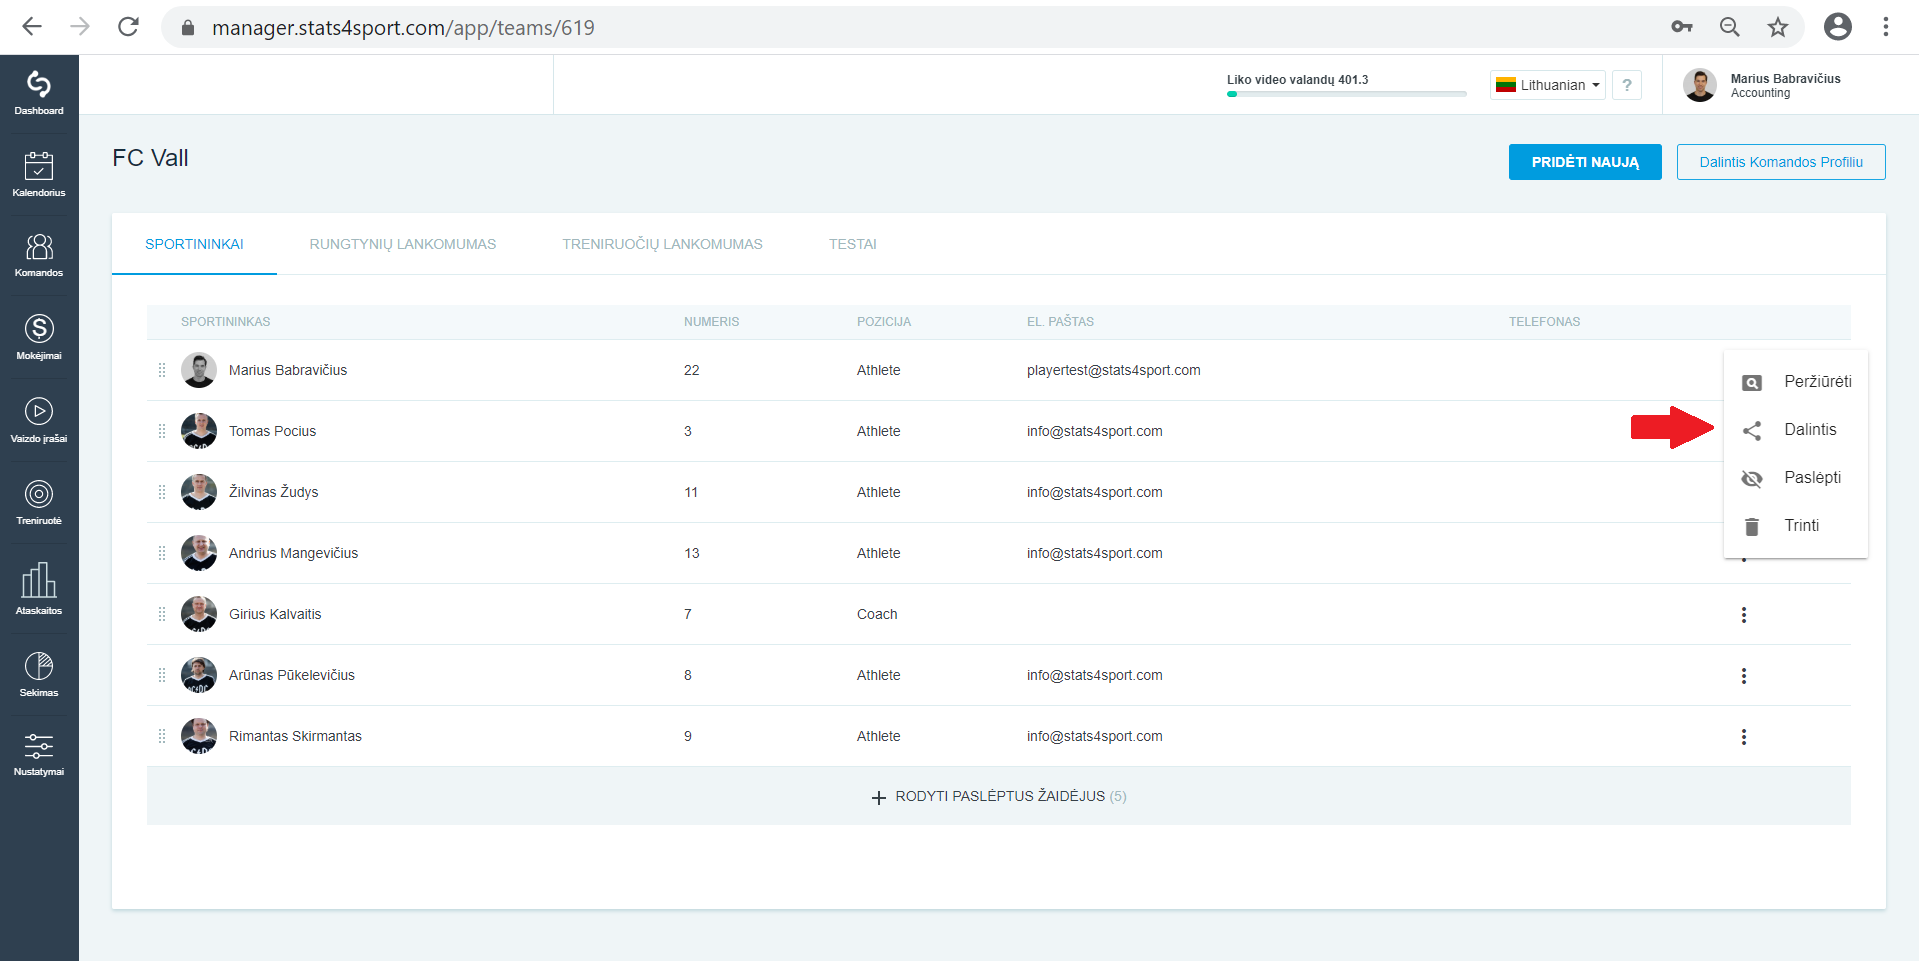
Task: Expand the Lithuanian language dropdown
Action: coord(1548,85)
